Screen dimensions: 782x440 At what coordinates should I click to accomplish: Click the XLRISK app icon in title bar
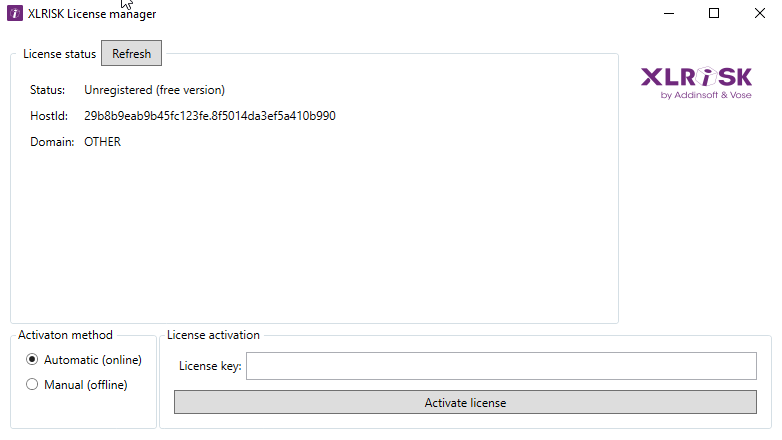pyautogui.click(x=15, y=14)
